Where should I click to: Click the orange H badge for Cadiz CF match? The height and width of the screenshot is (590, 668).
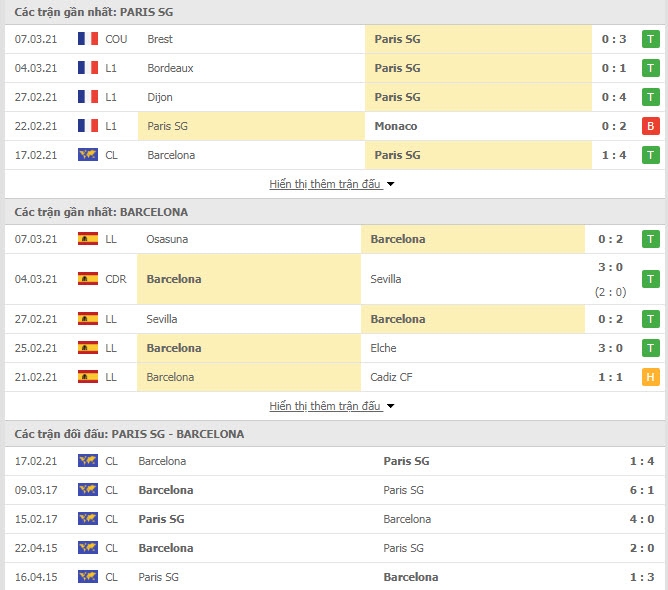coord(651,377)
